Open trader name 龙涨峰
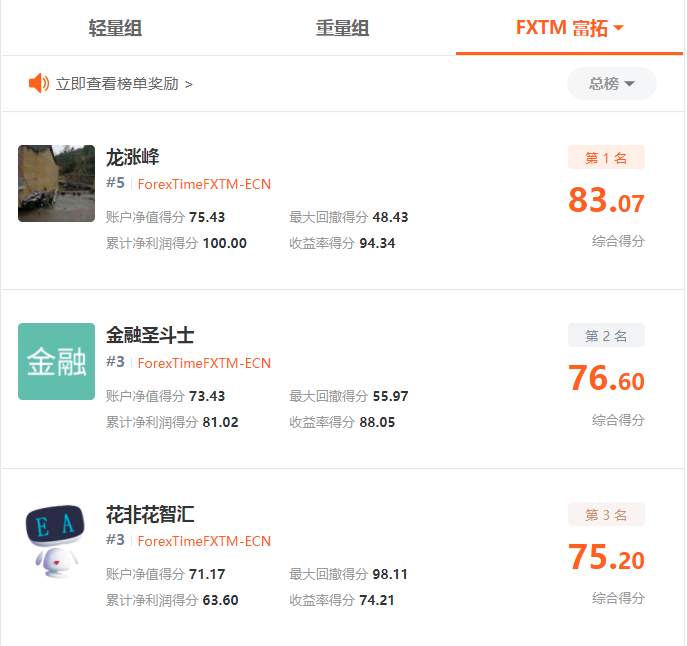This screenshot has height=646, width=687. click(133, 157)
